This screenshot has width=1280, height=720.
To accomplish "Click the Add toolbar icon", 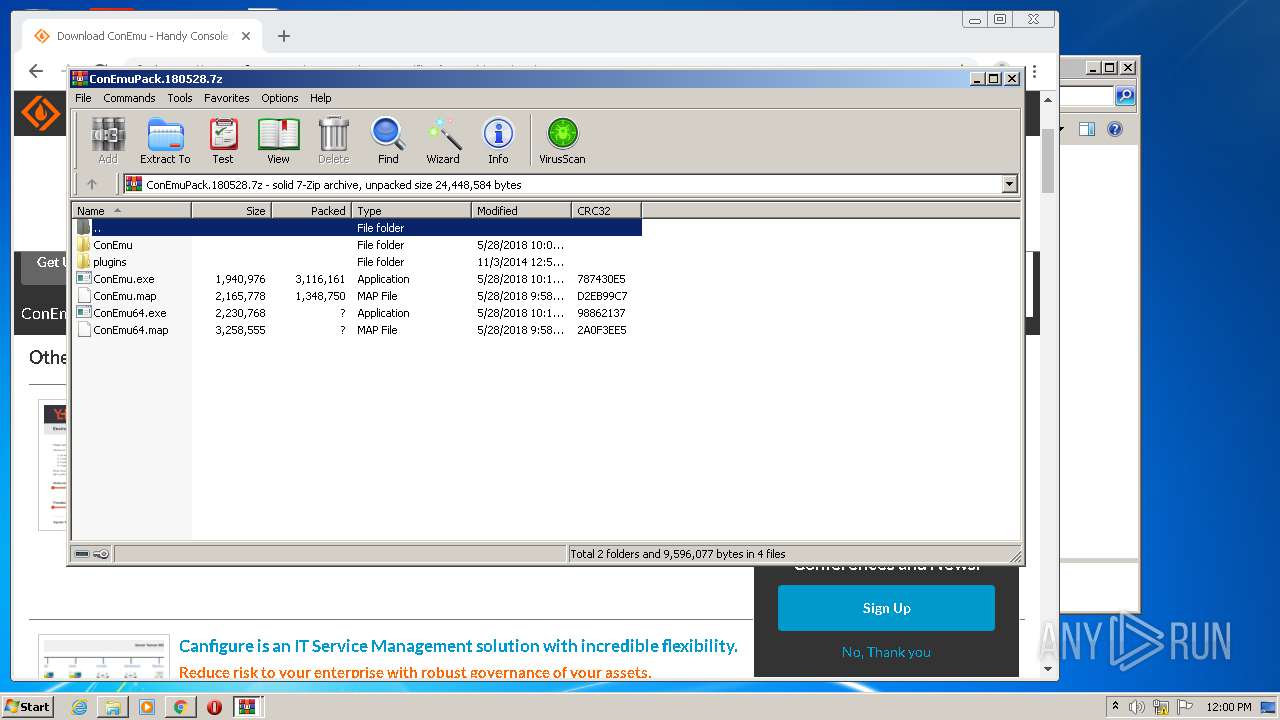I will point(108,141).
